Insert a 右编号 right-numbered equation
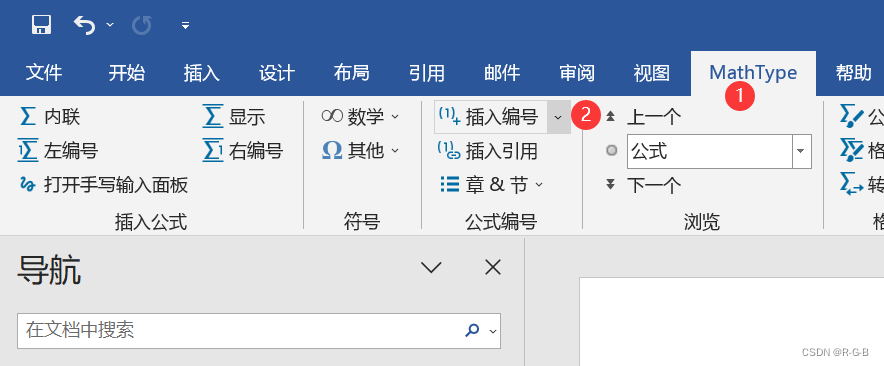The image size is (884, 366). point(243,151)
